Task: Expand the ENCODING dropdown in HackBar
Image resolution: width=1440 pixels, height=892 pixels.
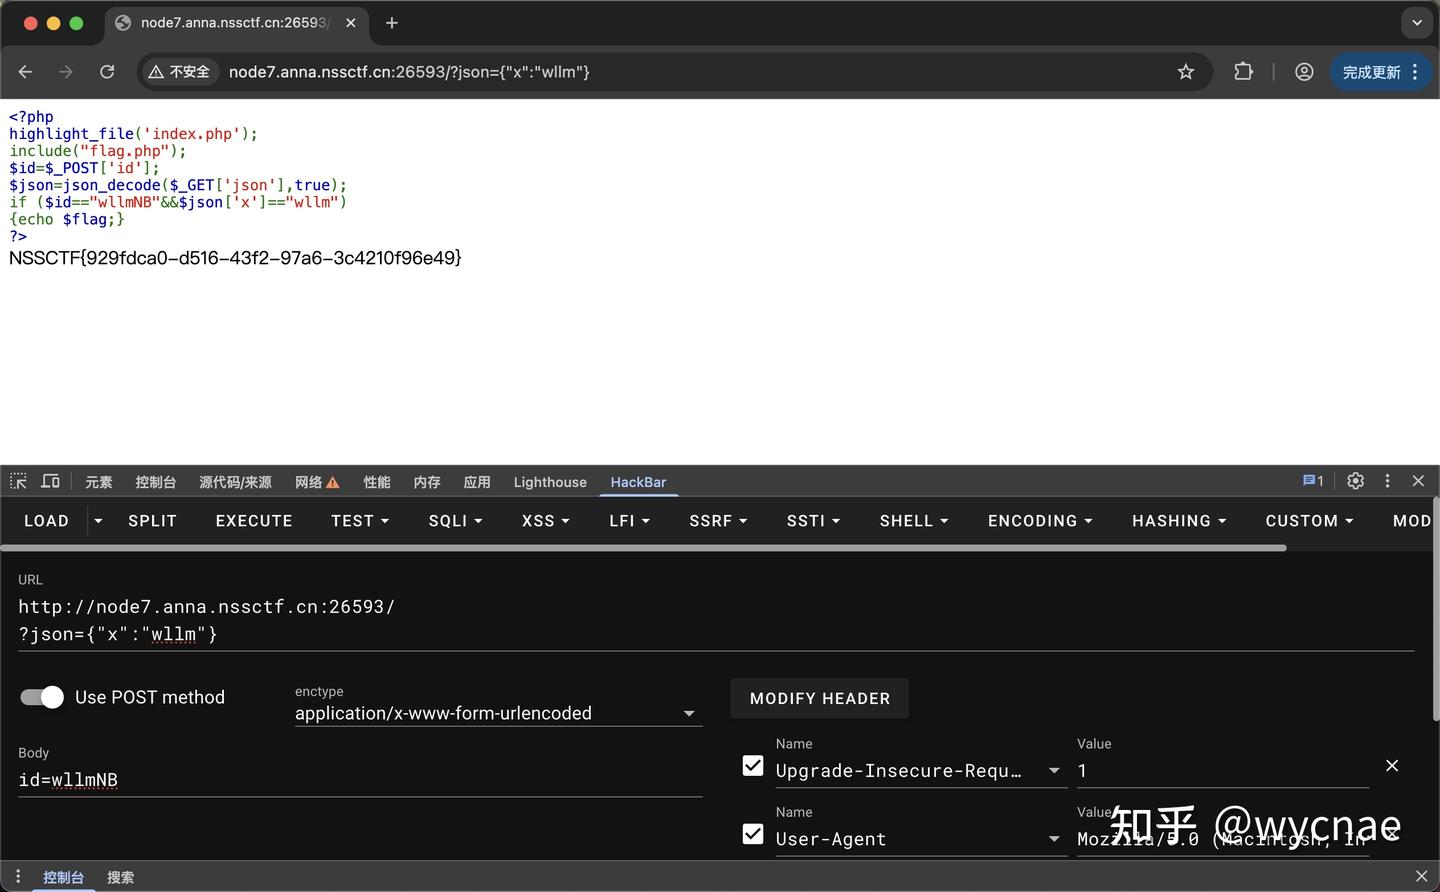Action: pyautogui.click(x=1039, y=520)
